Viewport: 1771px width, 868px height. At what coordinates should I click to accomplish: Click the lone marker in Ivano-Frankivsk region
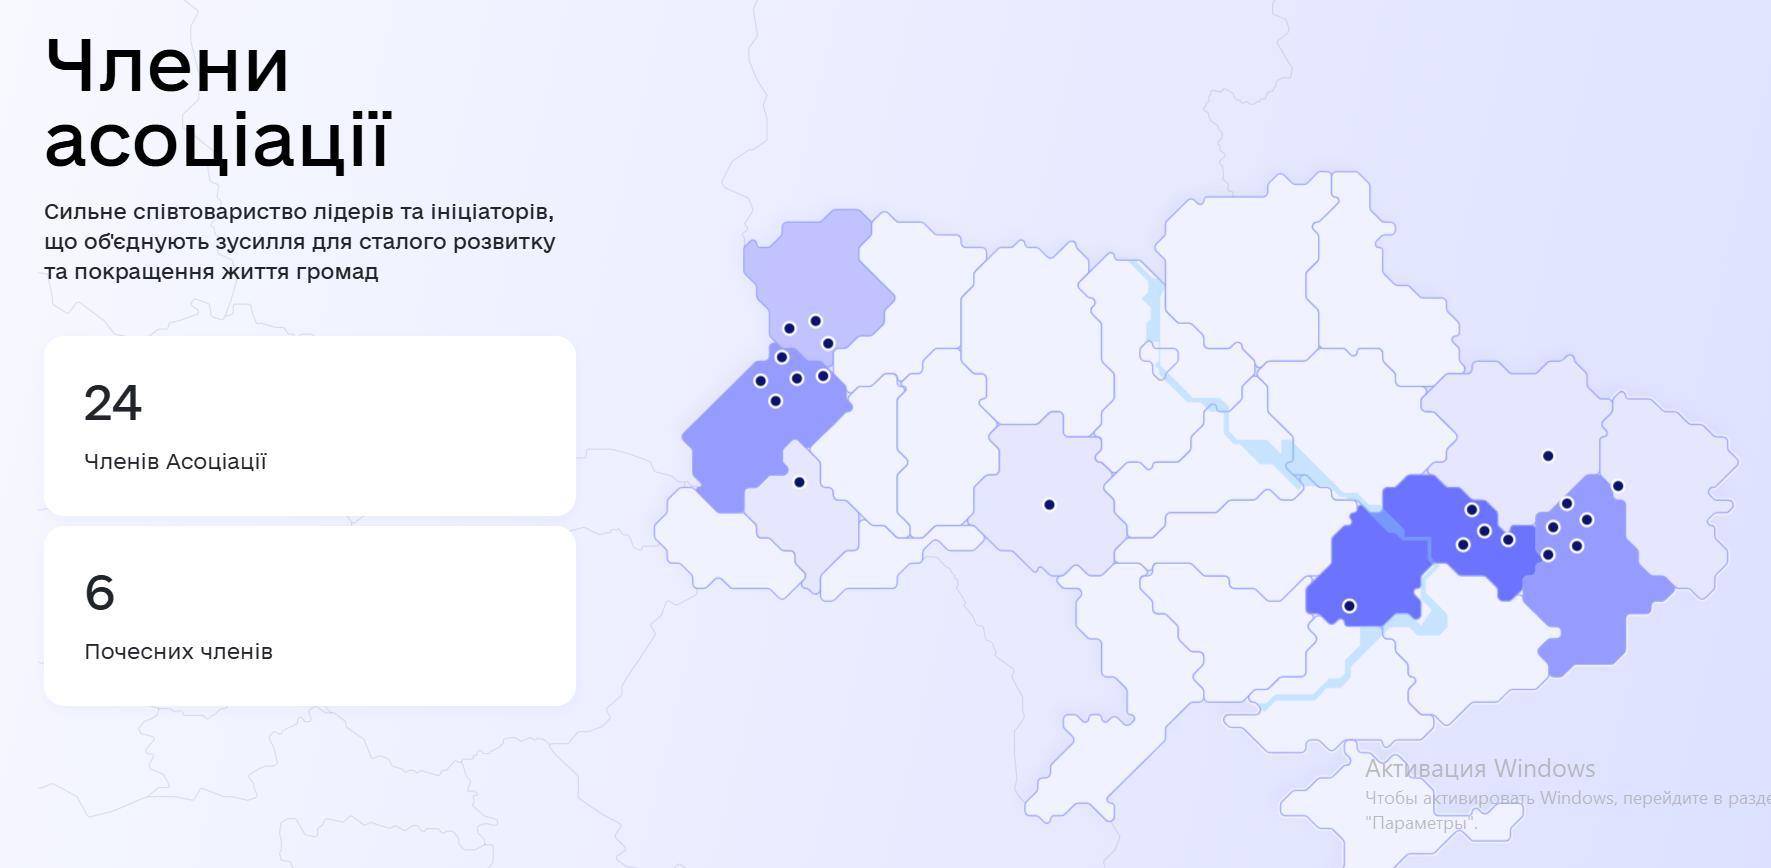799,482
